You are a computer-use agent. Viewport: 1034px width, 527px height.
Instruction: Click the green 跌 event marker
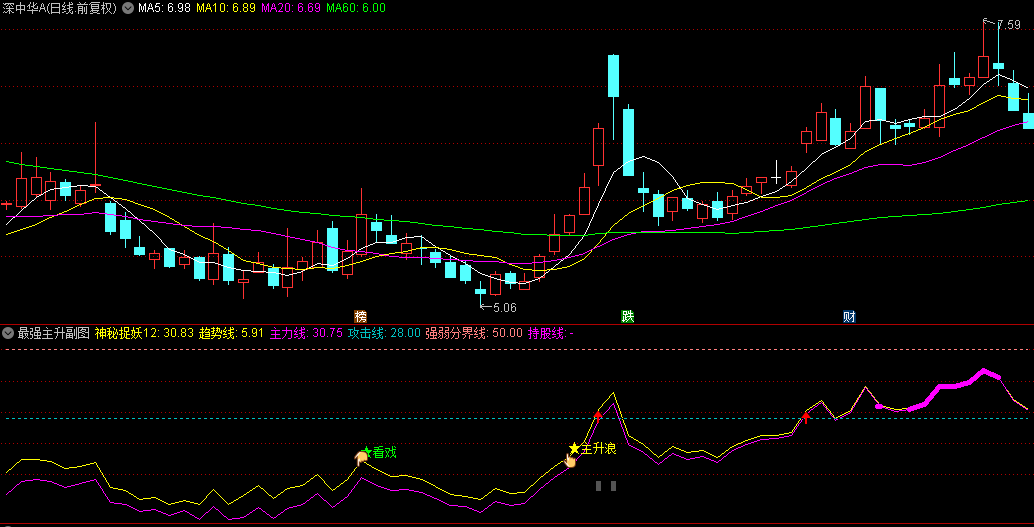pyautogui.click(x=628, y=317)
